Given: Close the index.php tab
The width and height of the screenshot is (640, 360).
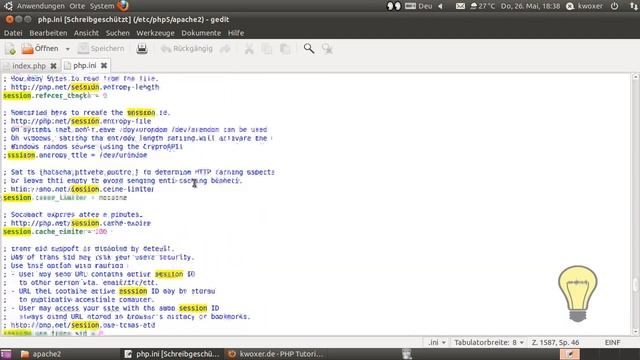Looking at the screenshot, I should (53, 66).
